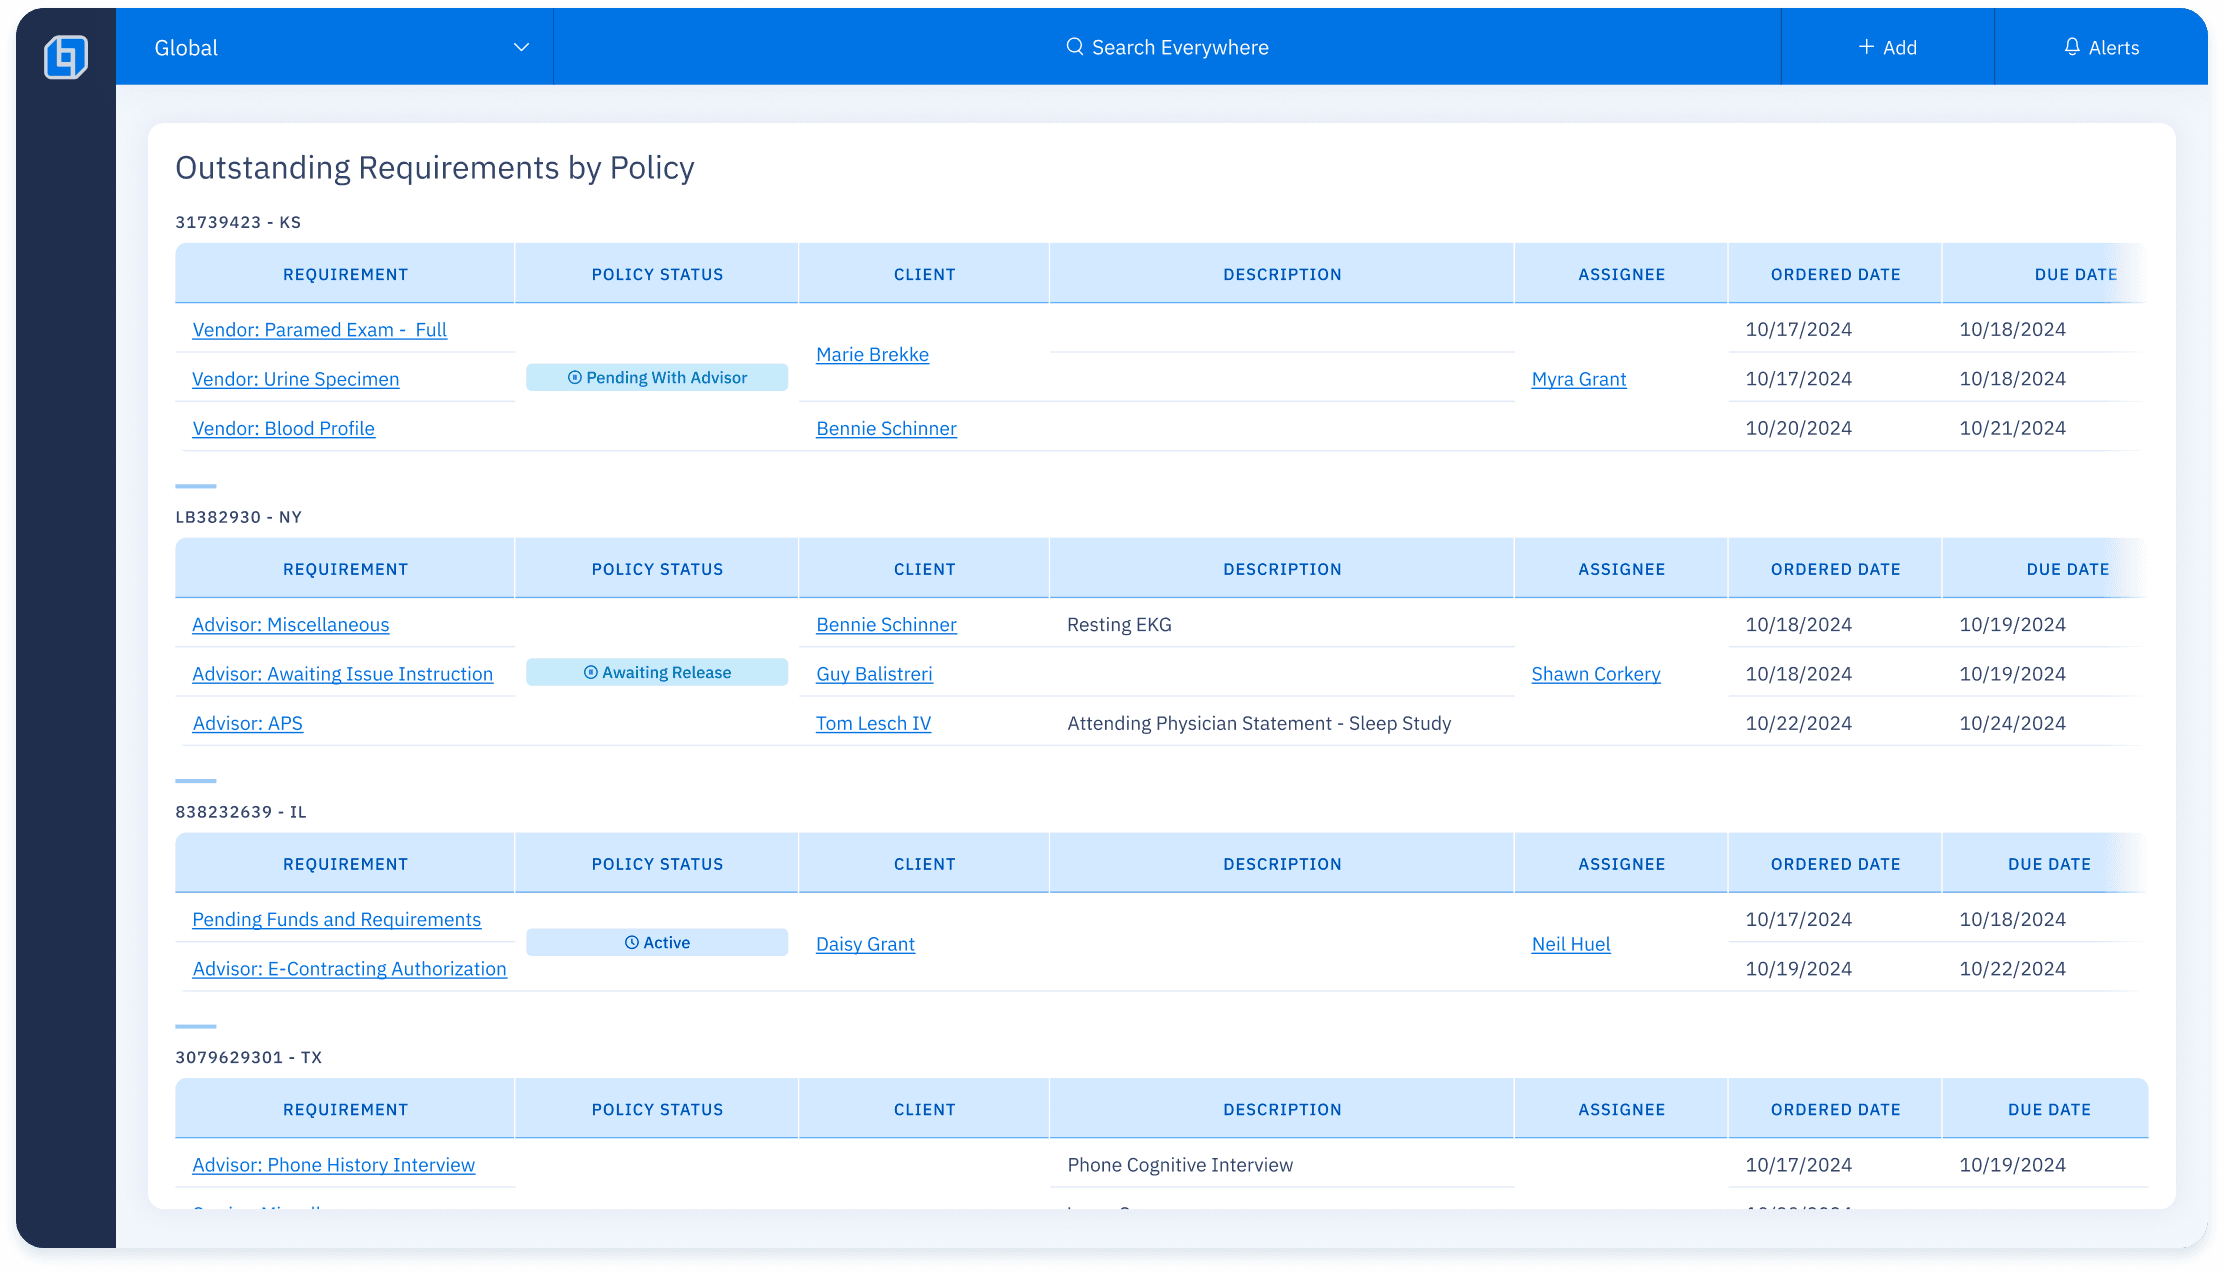This screenshot has width=2224, height=1272.
Task: Open Vendor: Paramed Exam - Full requirement
Action: [x=319, y=330]
